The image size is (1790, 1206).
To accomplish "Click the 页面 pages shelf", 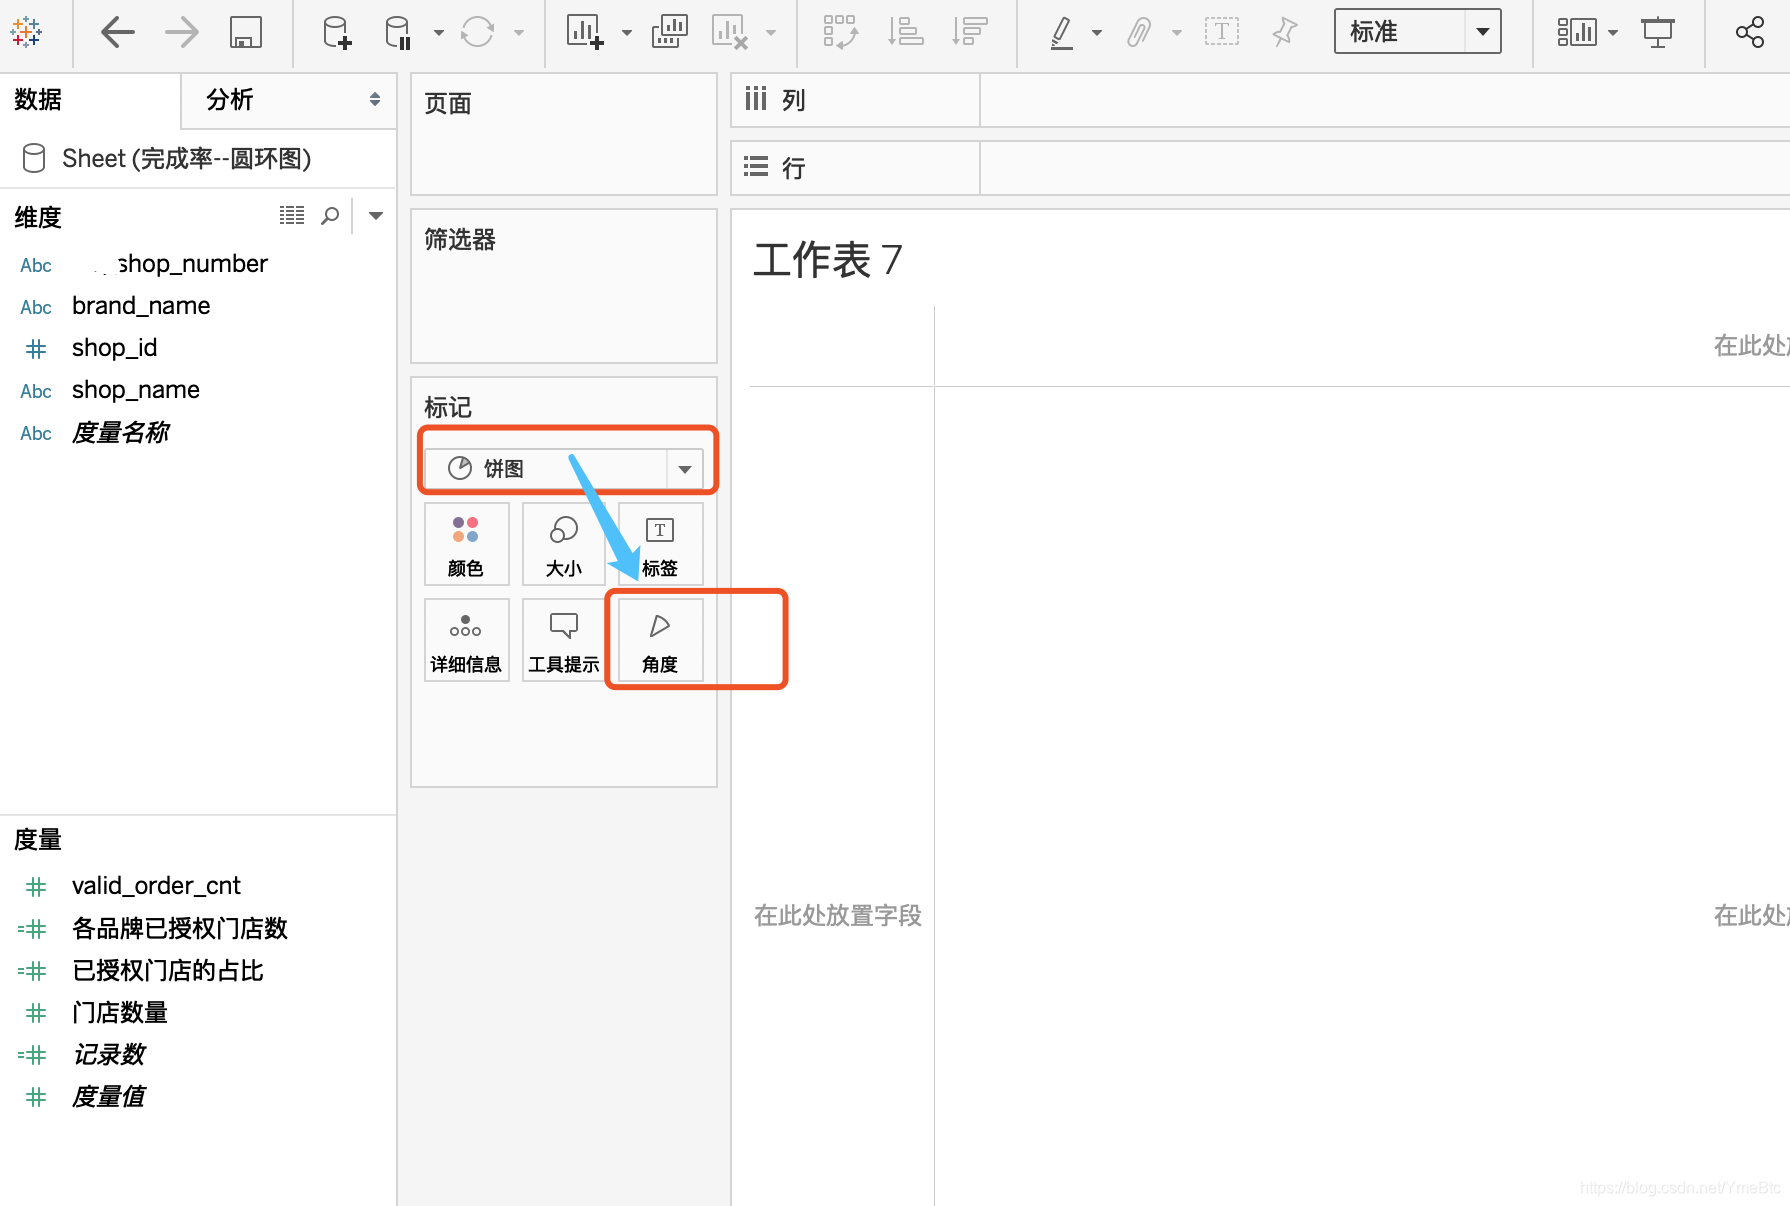I will [x=564, y=134].
